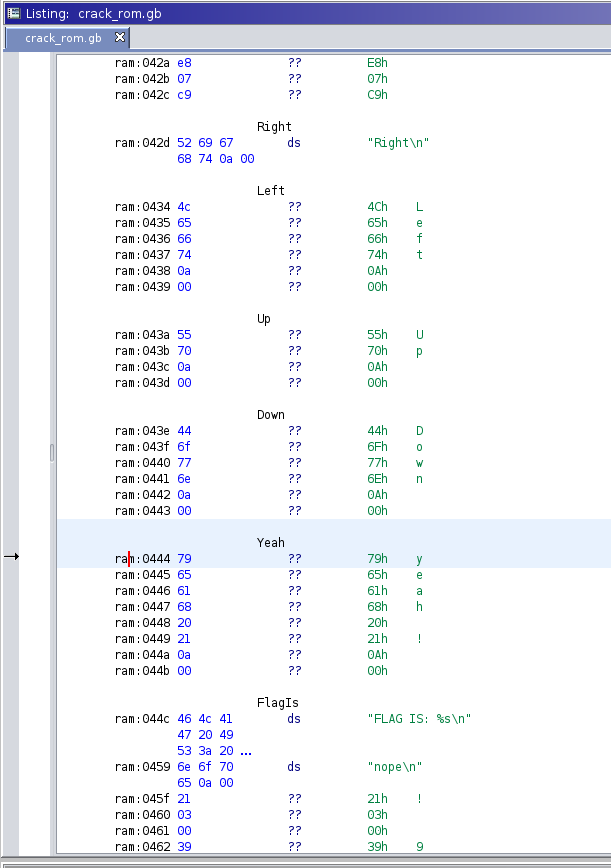Click address ram:042d
Screen dimensions: 611x868
(142, 143)
